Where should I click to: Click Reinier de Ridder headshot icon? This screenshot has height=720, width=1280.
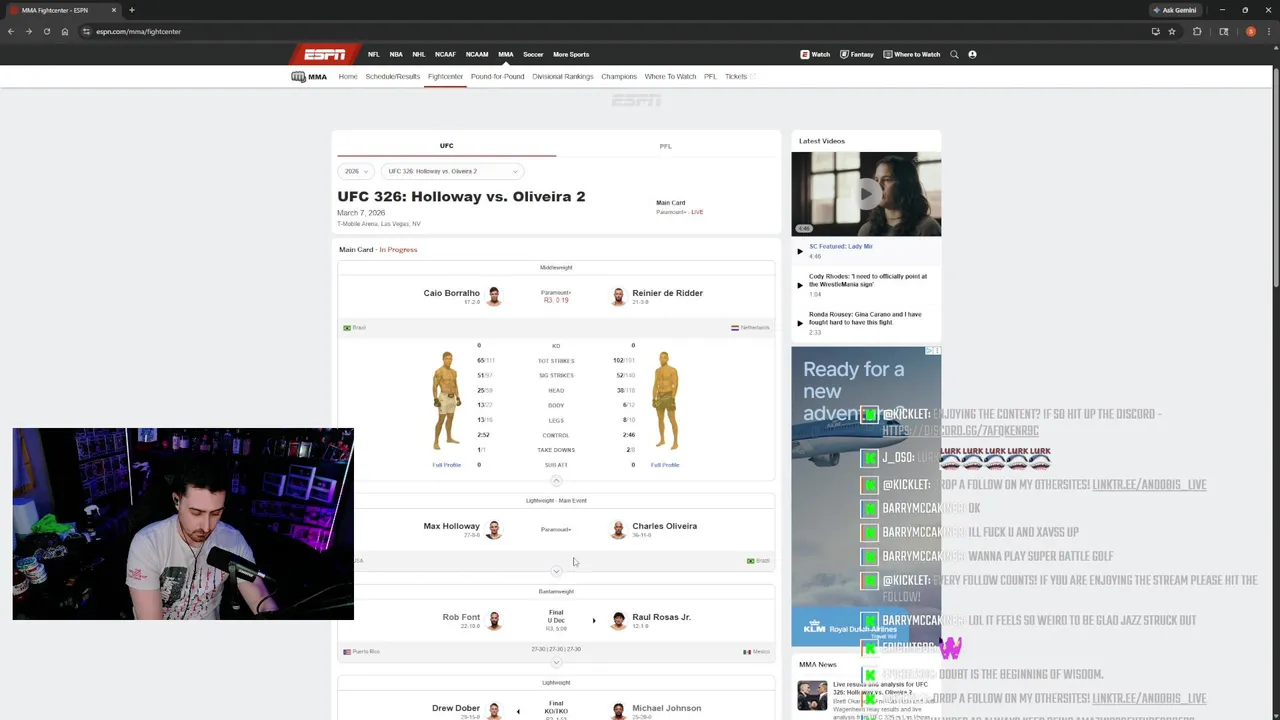pos(618,296)
